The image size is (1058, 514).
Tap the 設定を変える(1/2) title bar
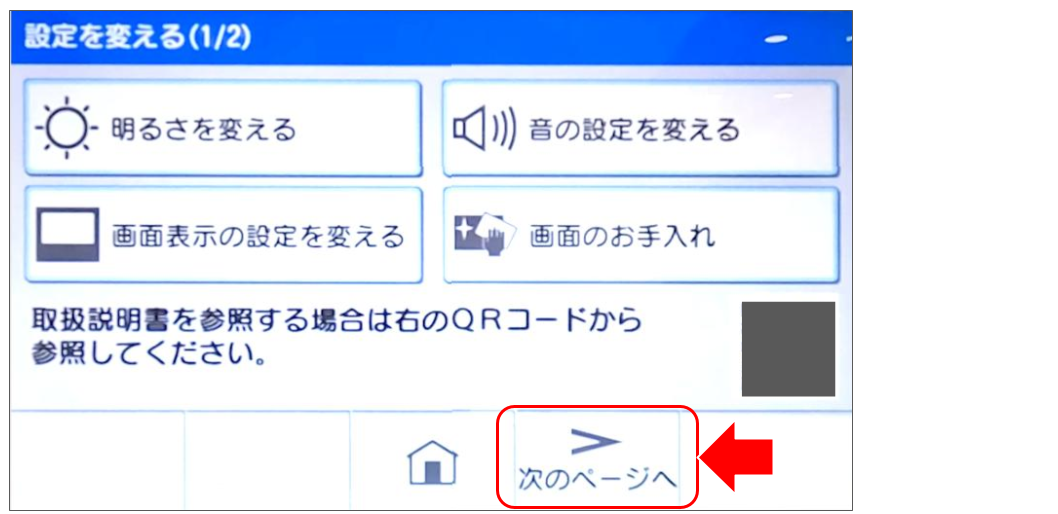[x=431, y=38]
